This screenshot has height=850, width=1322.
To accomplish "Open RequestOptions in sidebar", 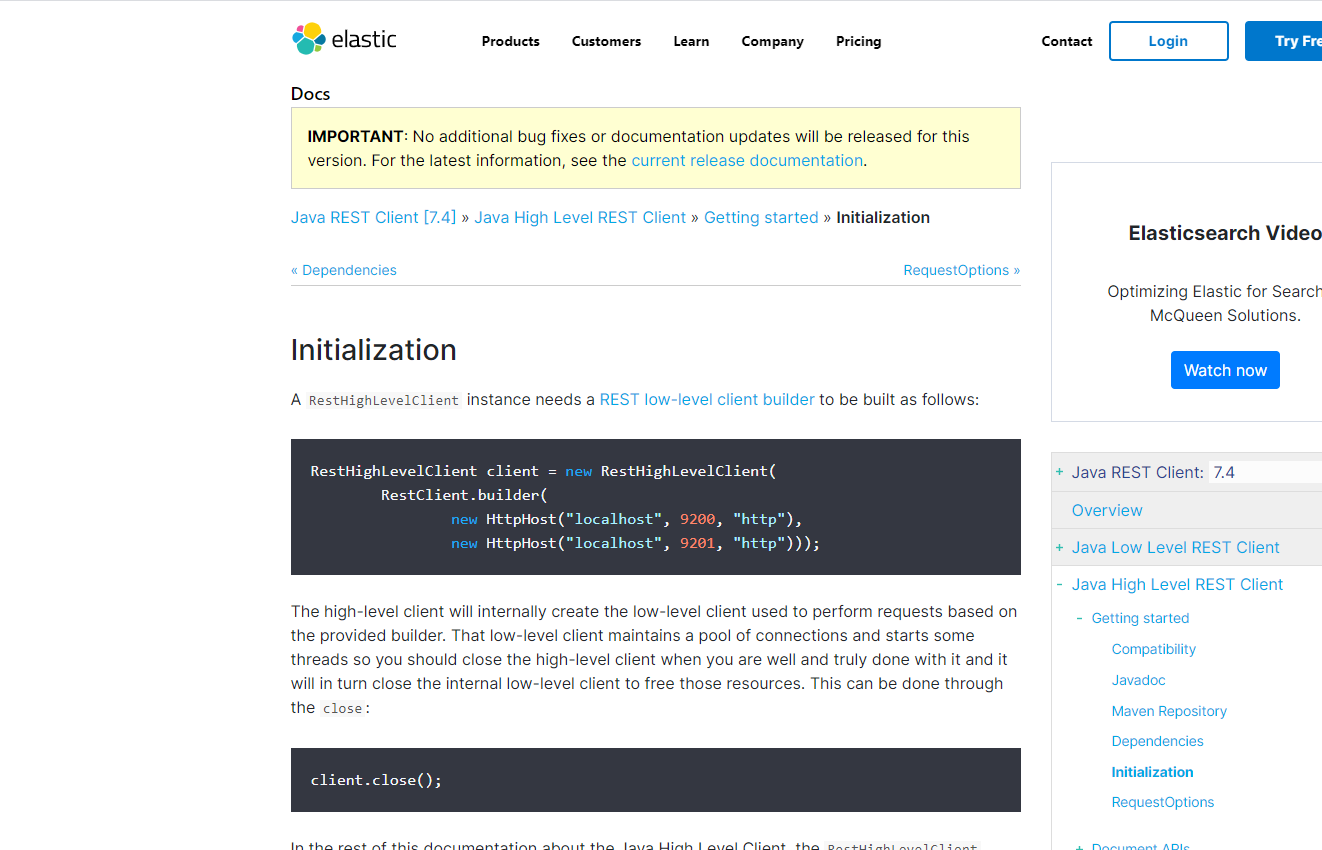I will pos(1163,802).
